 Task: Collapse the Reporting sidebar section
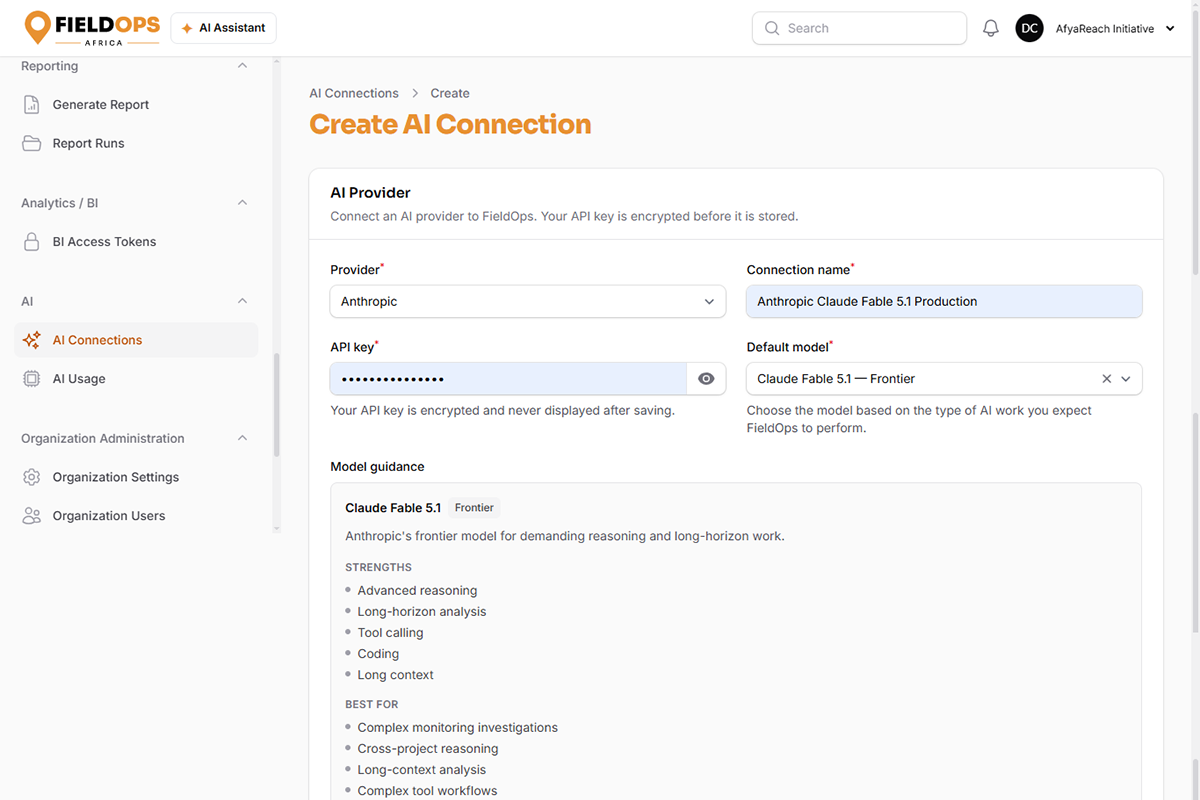coord(242,66)
